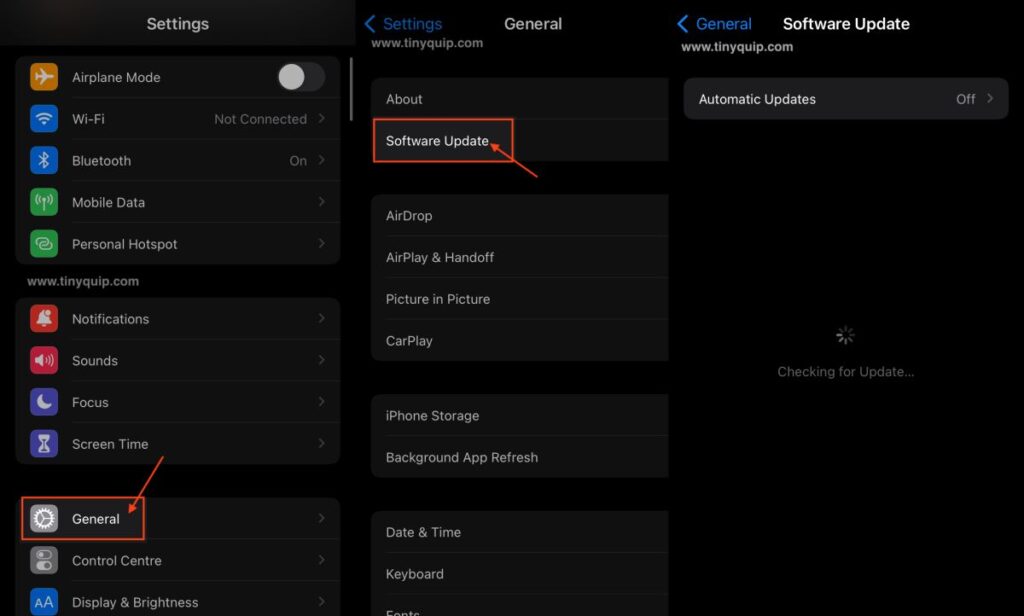Select the Notifications icon

44,318
